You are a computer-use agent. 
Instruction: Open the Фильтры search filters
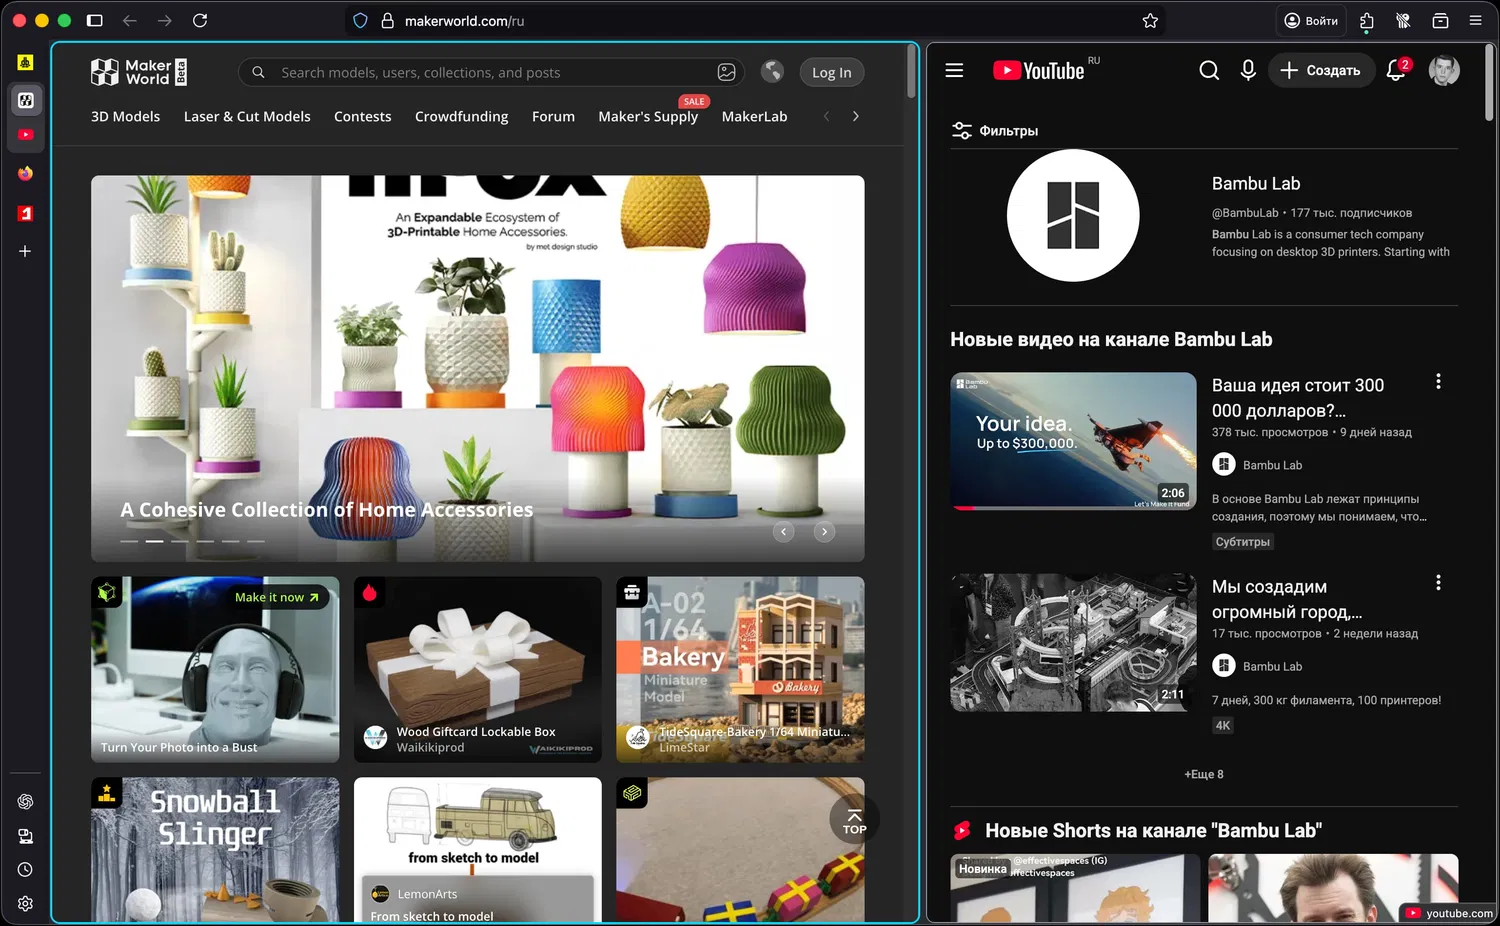995,131
